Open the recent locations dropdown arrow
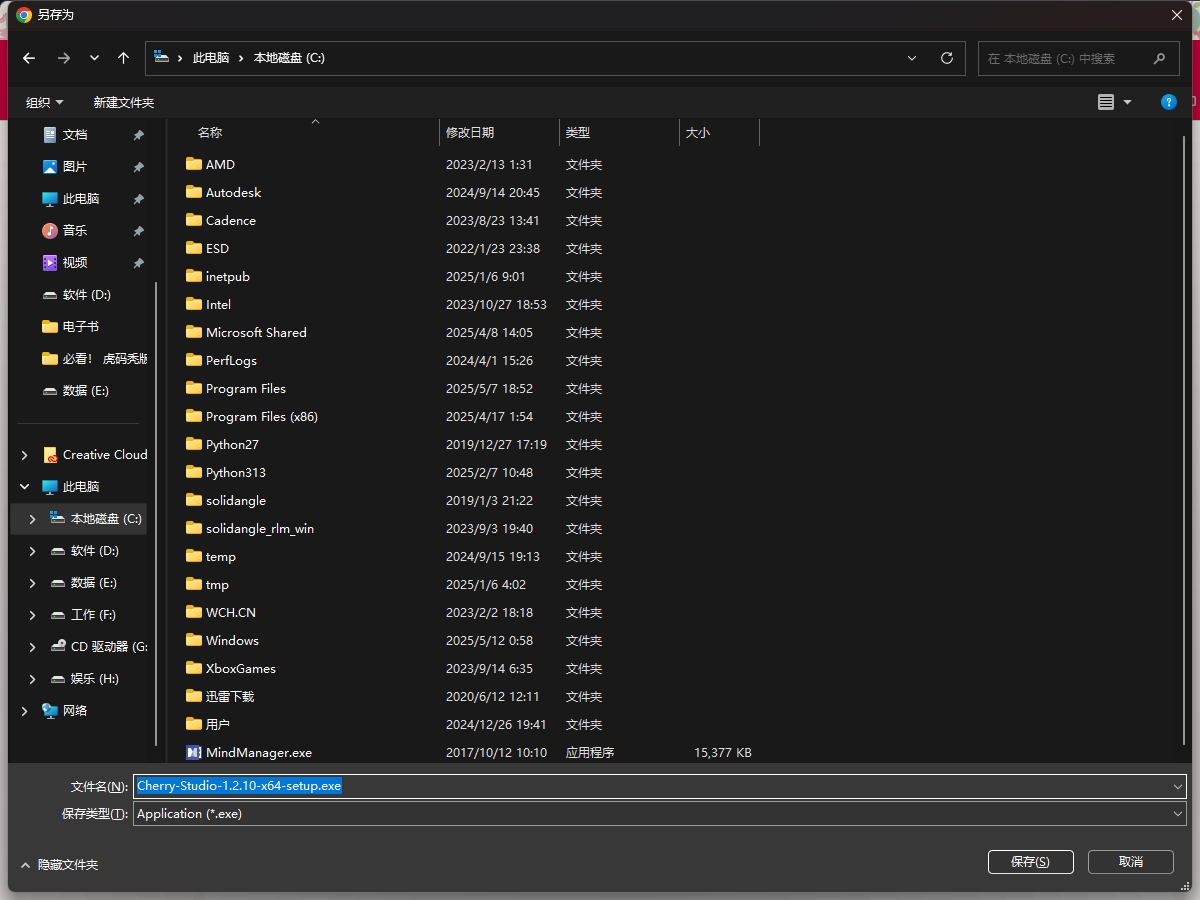Image resolution: width=1200 pixels, height=900 pixels. point(94,58)
